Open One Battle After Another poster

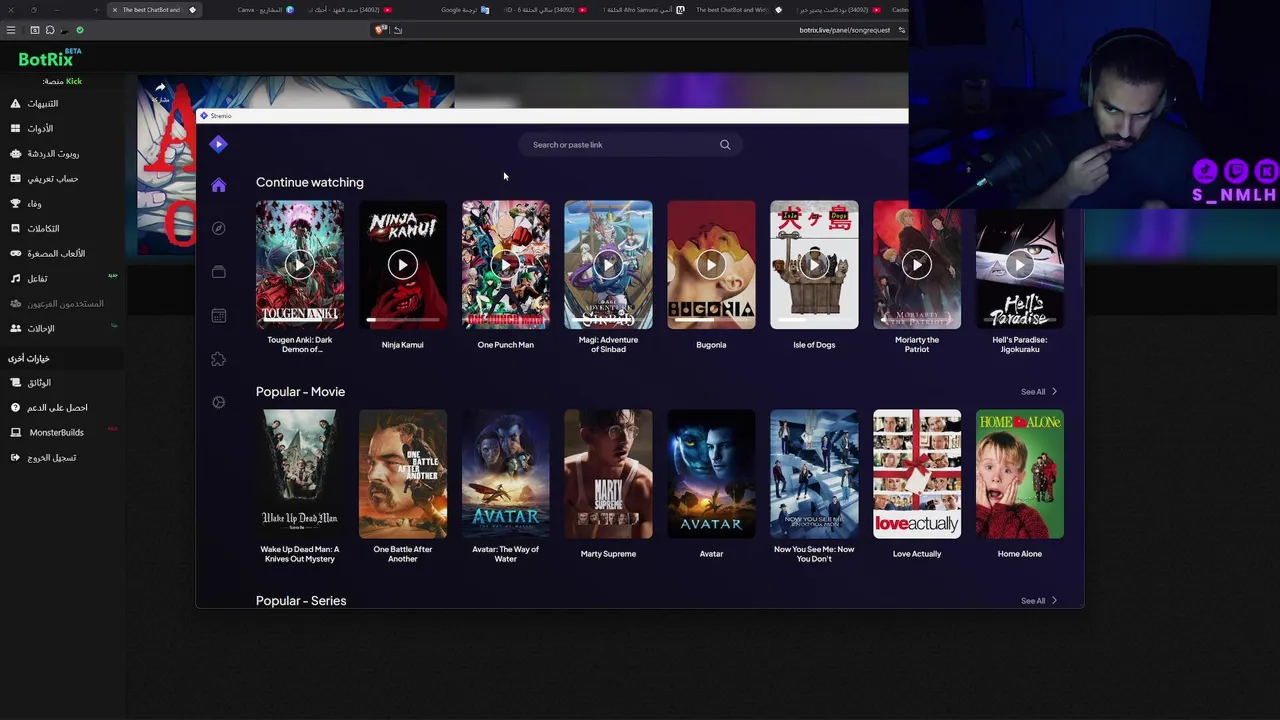(x=402, y=474)
